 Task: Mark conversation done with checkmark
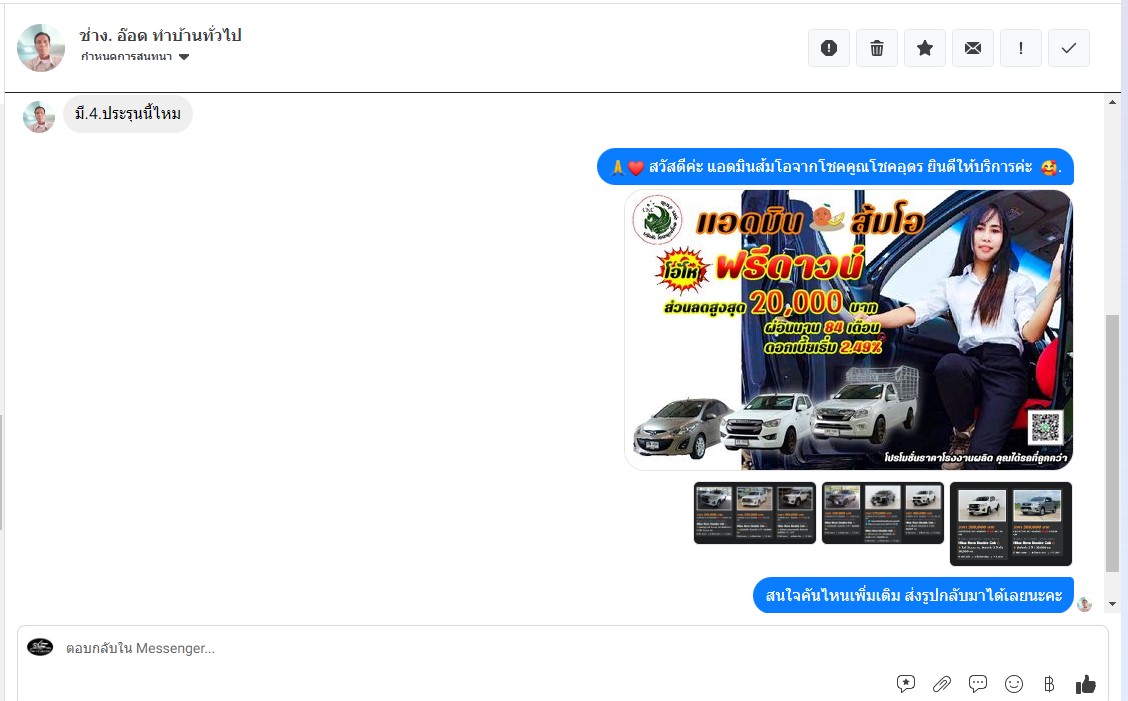click(x=1069, y=48)
